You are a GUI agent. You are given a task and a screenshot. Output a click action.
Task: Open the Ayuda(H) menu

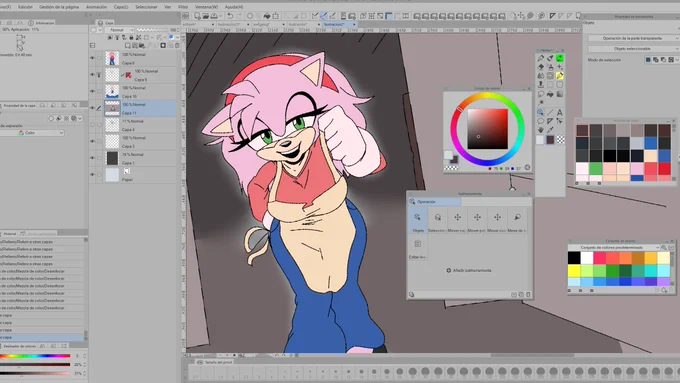234,7
